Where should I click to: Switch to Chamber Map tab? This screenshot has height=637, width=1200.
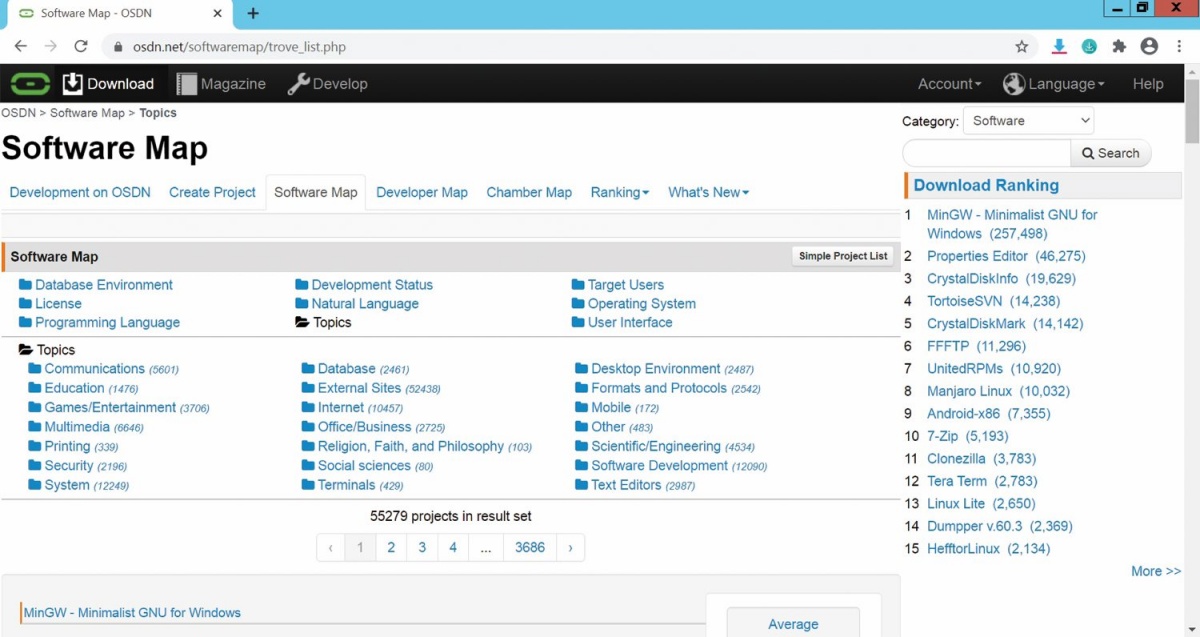pos(529,192)
